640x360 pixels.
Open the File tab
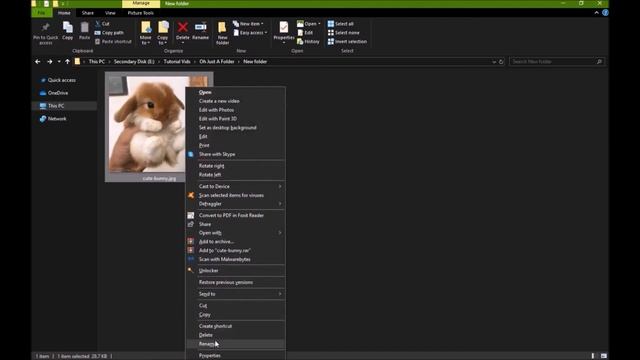click(x=41, y=13)
